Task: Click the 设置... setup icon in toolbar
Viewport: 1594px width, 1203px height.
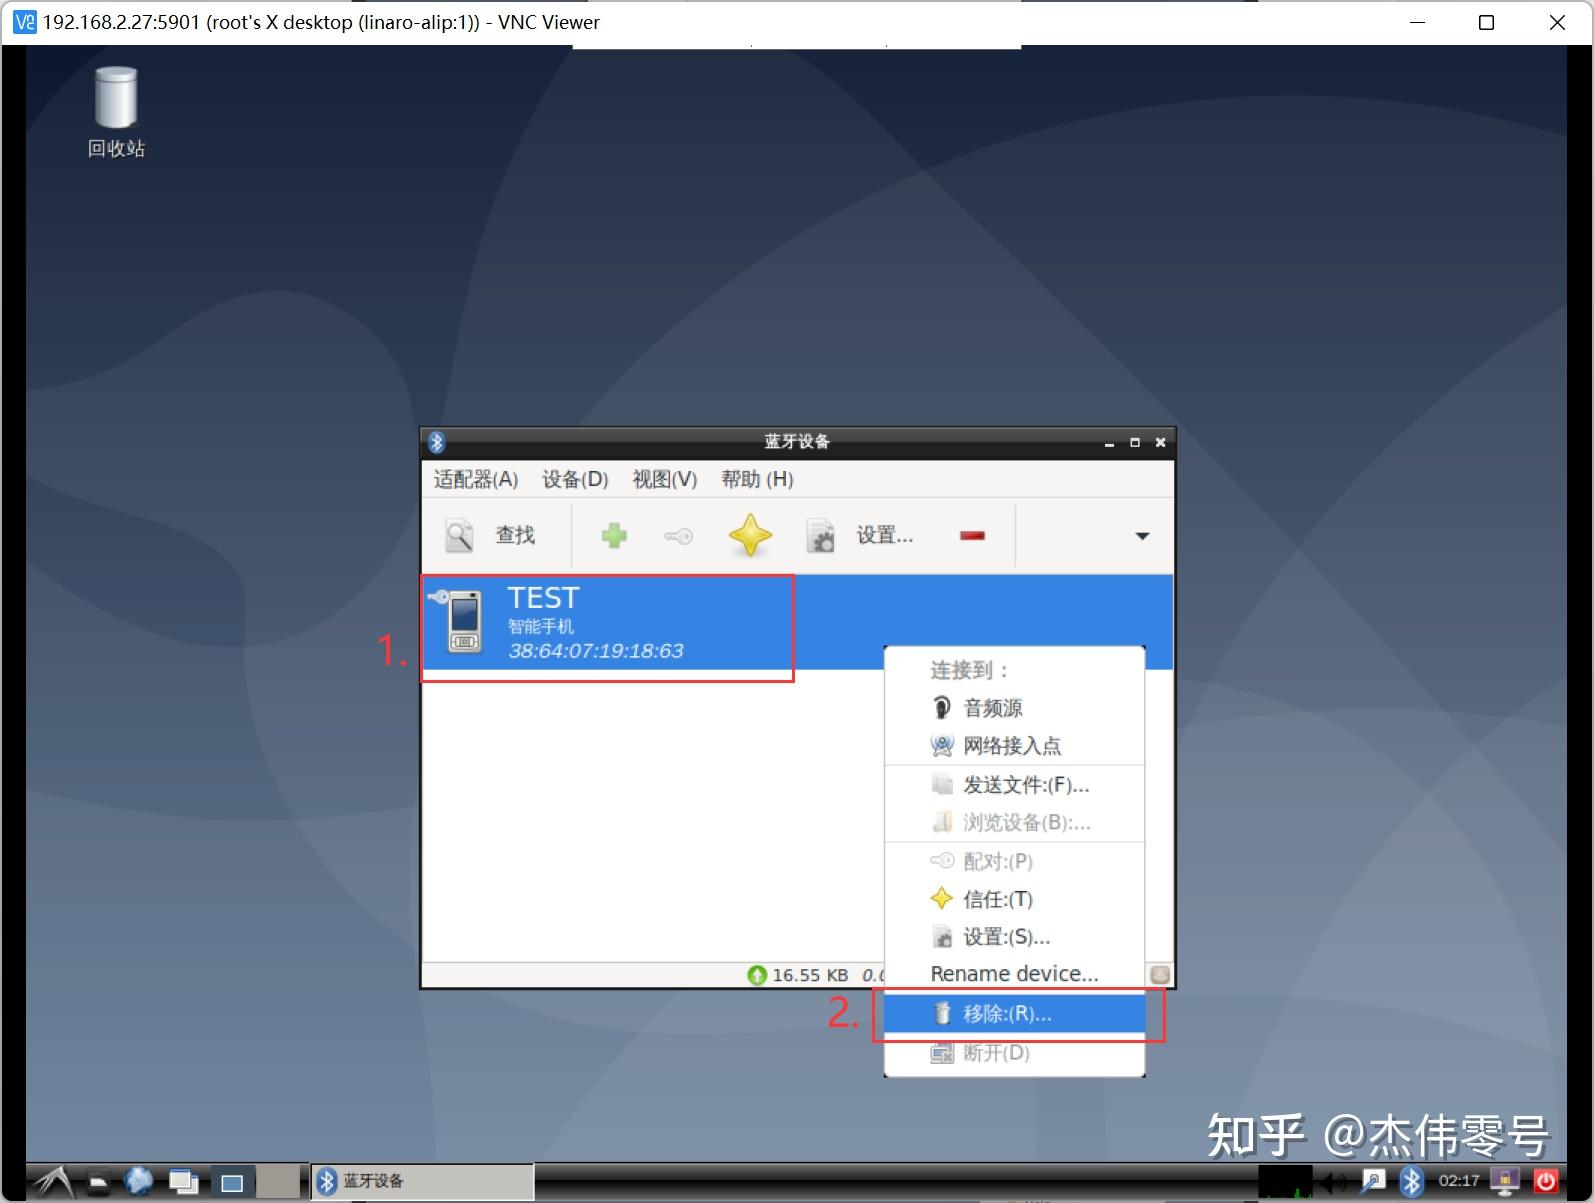Action: coord(821,536)
